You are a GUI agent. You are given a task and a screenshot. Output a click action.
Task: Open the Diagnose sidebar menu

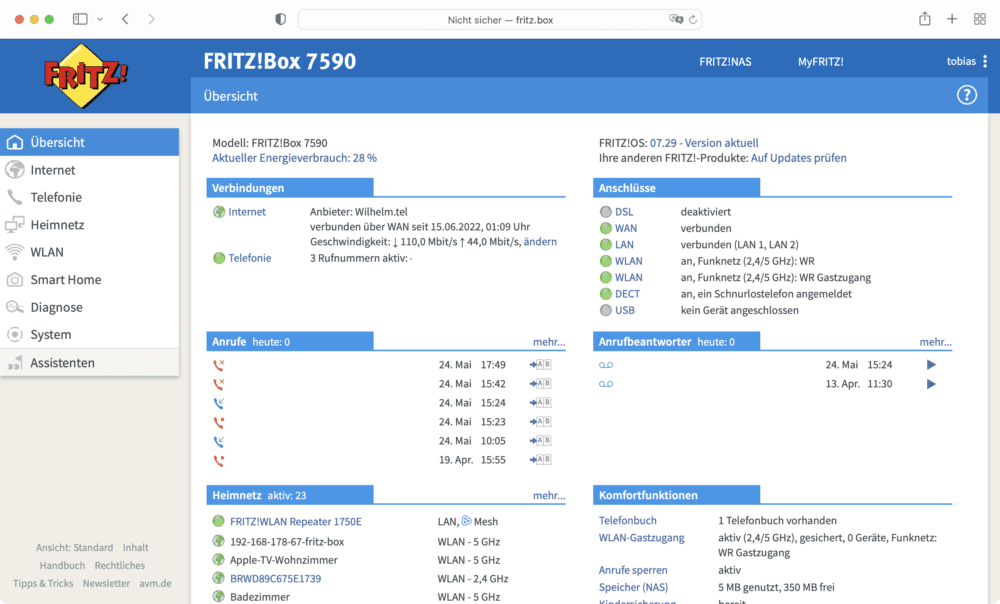(x=89, y=307)
